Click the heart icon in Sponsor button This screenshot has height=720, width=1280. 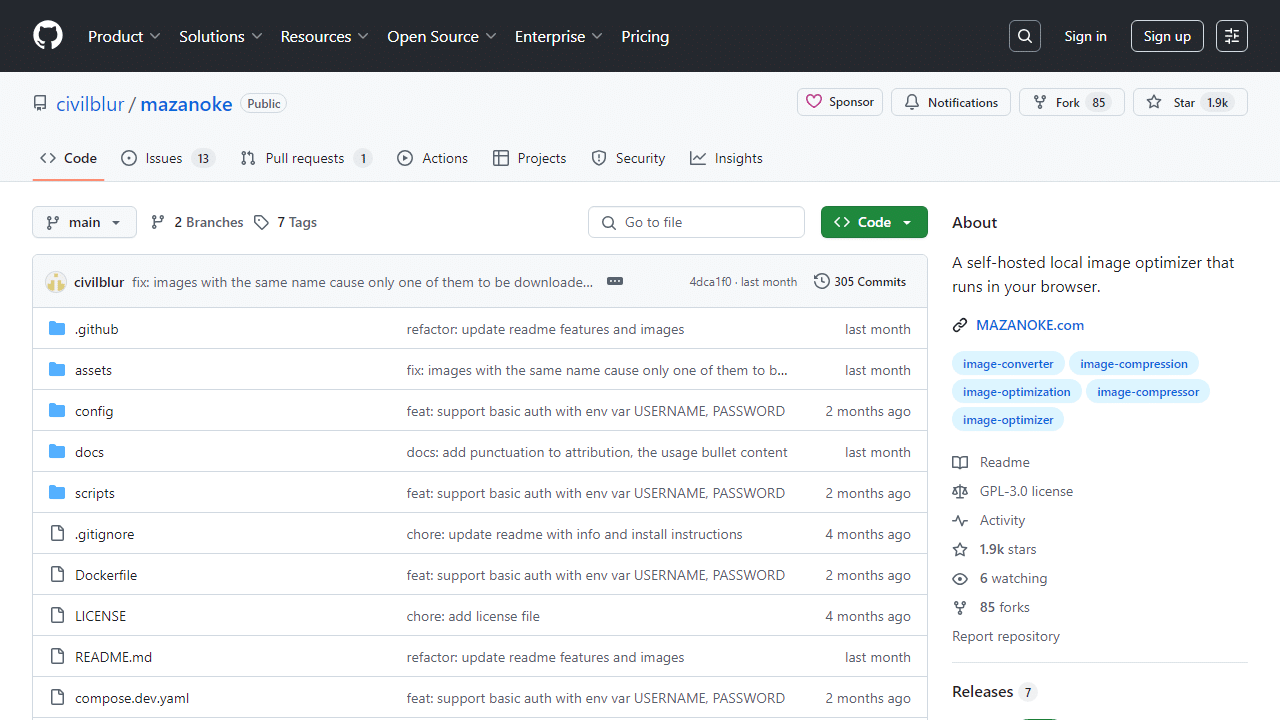click(814, 102)
